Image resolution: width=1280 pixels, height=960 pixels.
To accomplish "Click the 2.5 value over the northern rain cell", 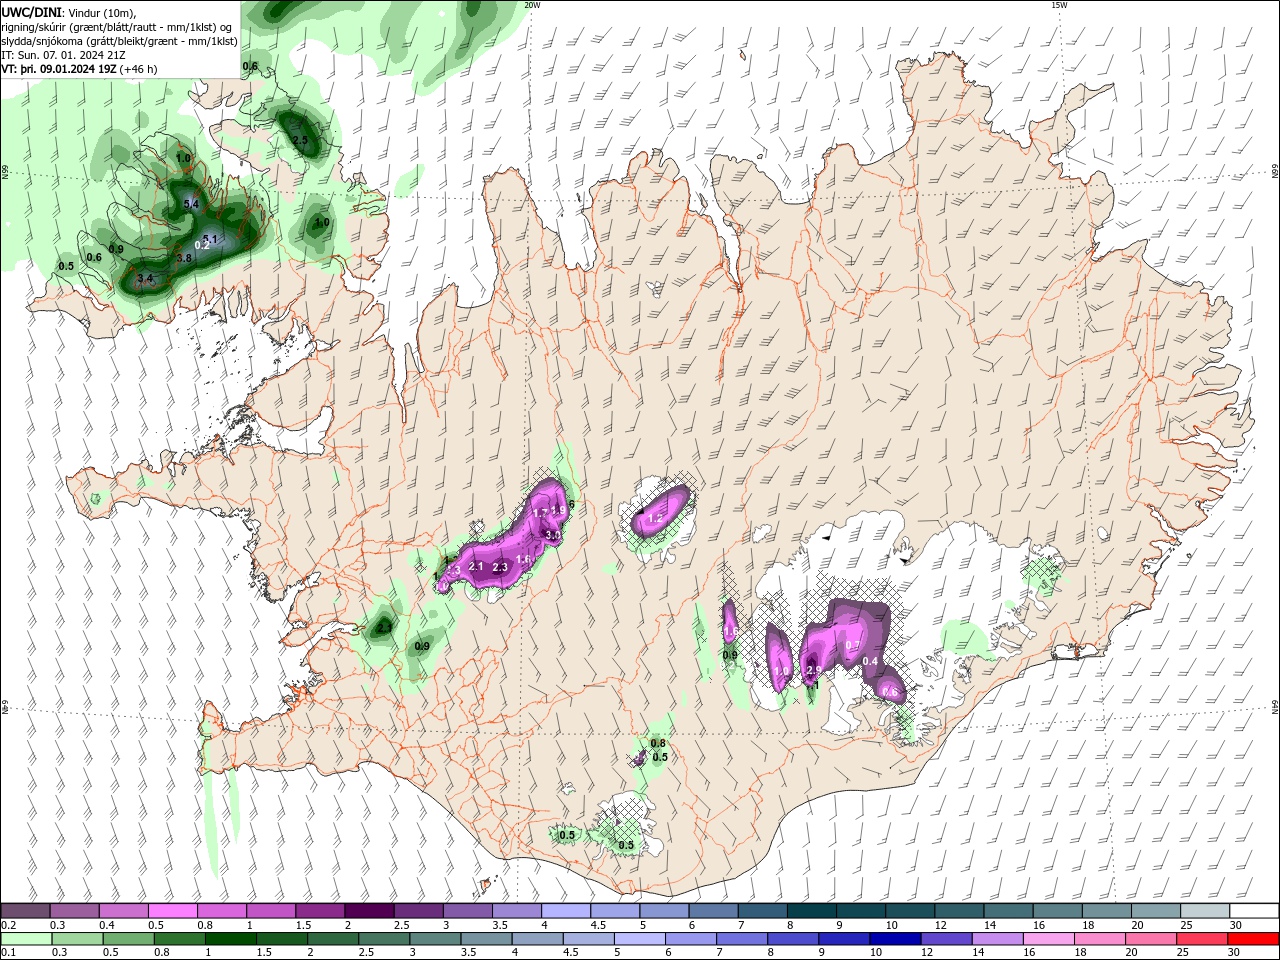I will [300, 140].
